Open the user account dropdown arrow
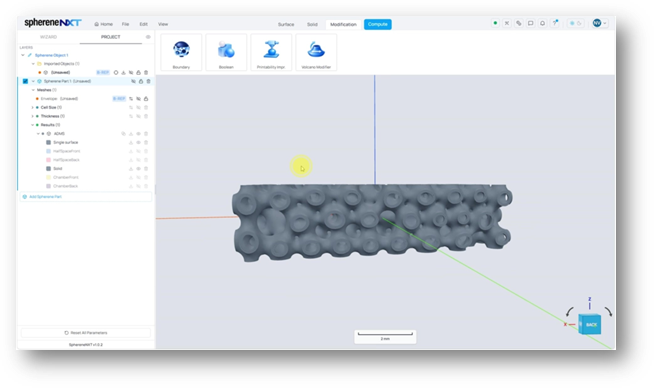Viewport: 654px width, 388px height. pos(605,23)
